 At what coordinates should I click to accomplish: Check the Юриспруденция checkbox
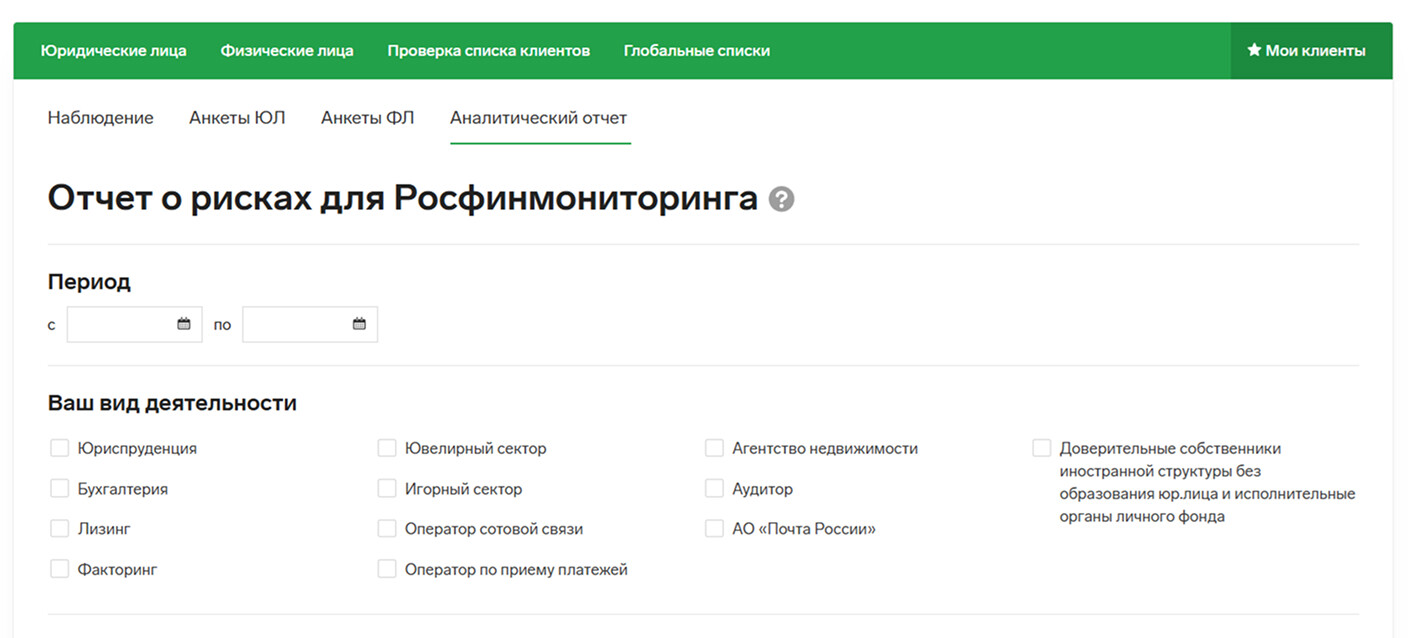(x=59, y=448)
